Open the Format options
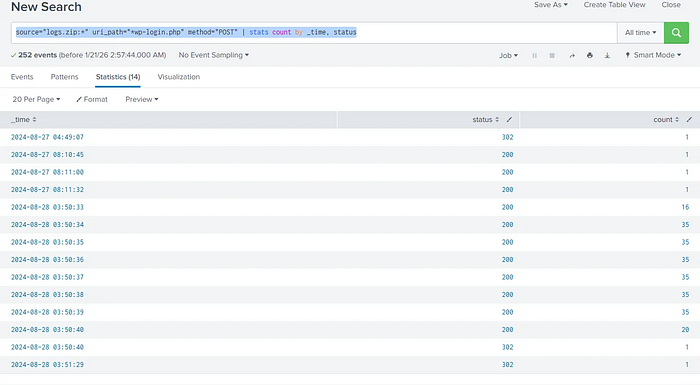 [92, 99]
